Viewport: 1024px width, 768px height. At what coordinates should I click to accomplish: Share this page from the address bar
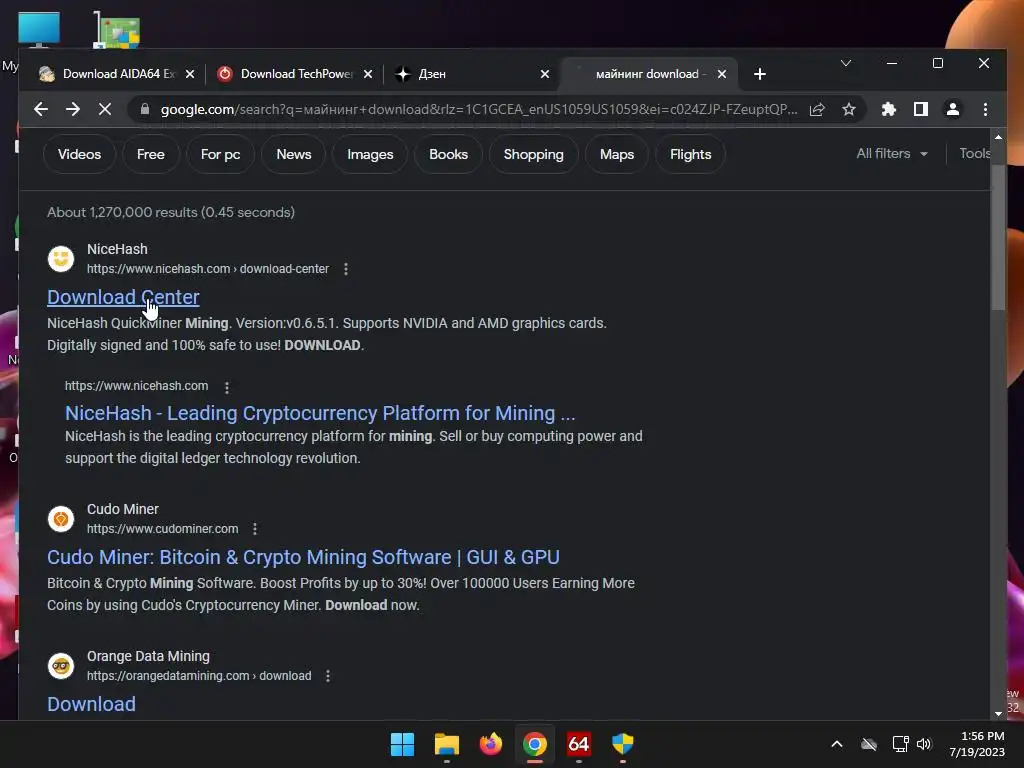tap(817, 109)
